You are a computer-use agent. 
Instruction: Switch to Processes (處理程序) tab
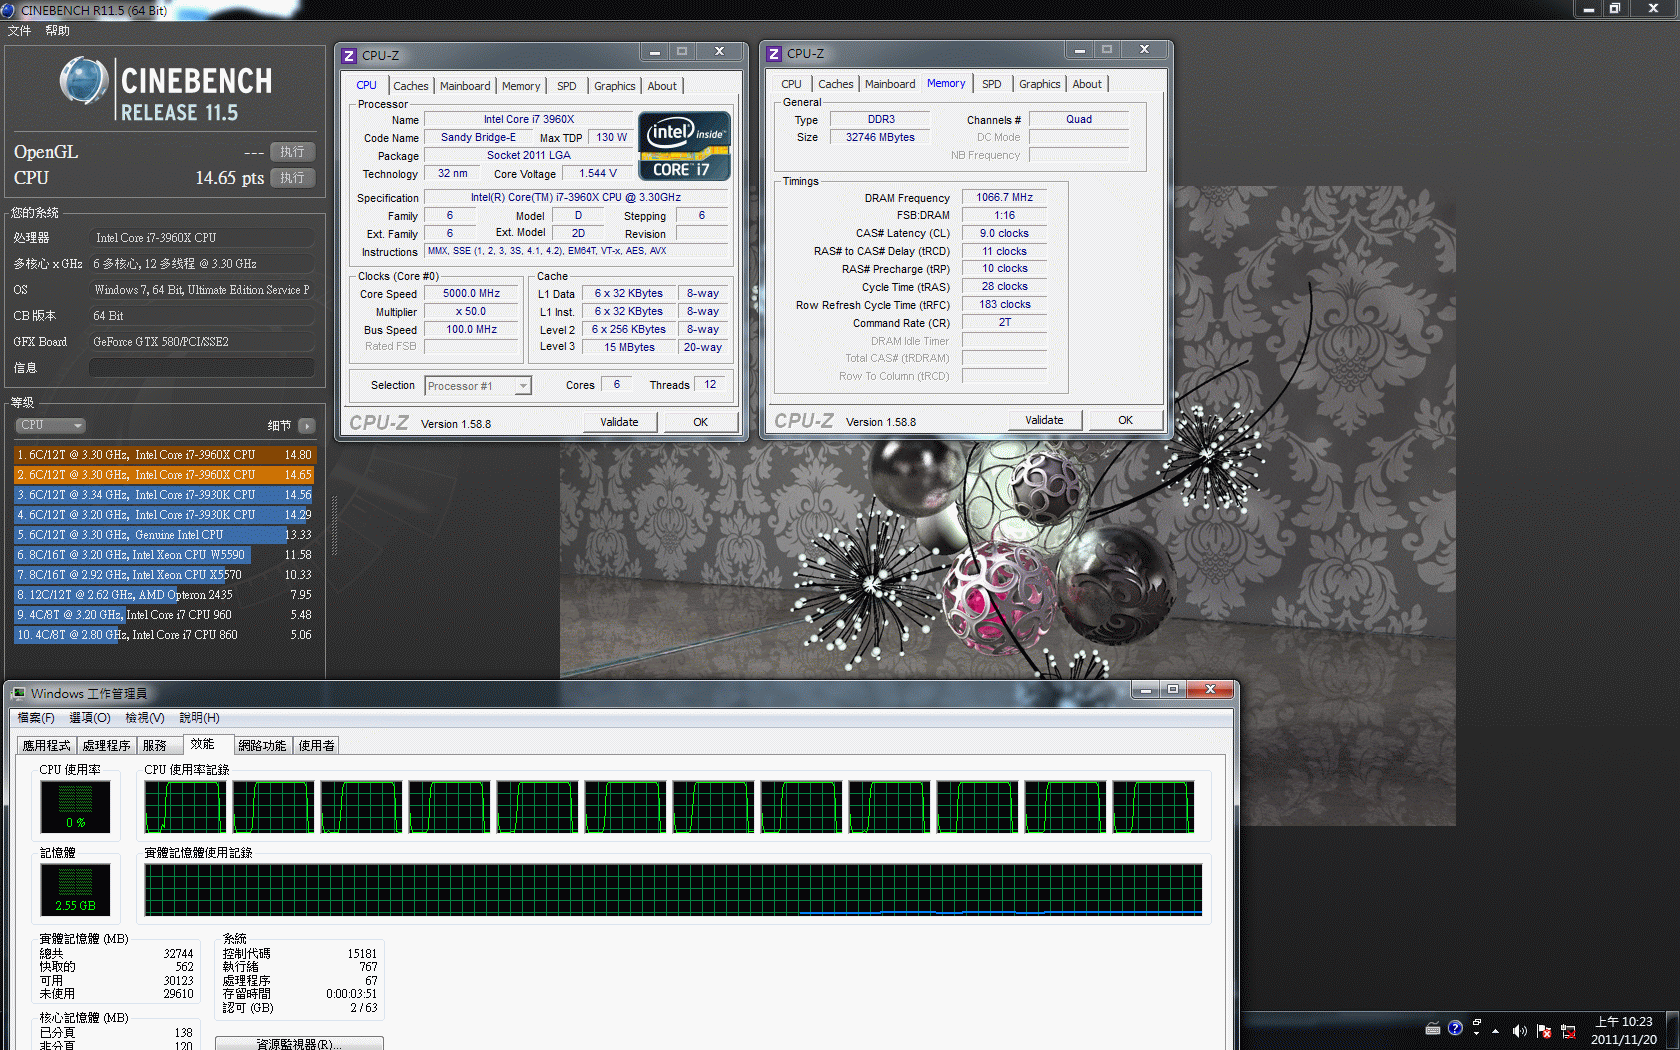(106, 746)
